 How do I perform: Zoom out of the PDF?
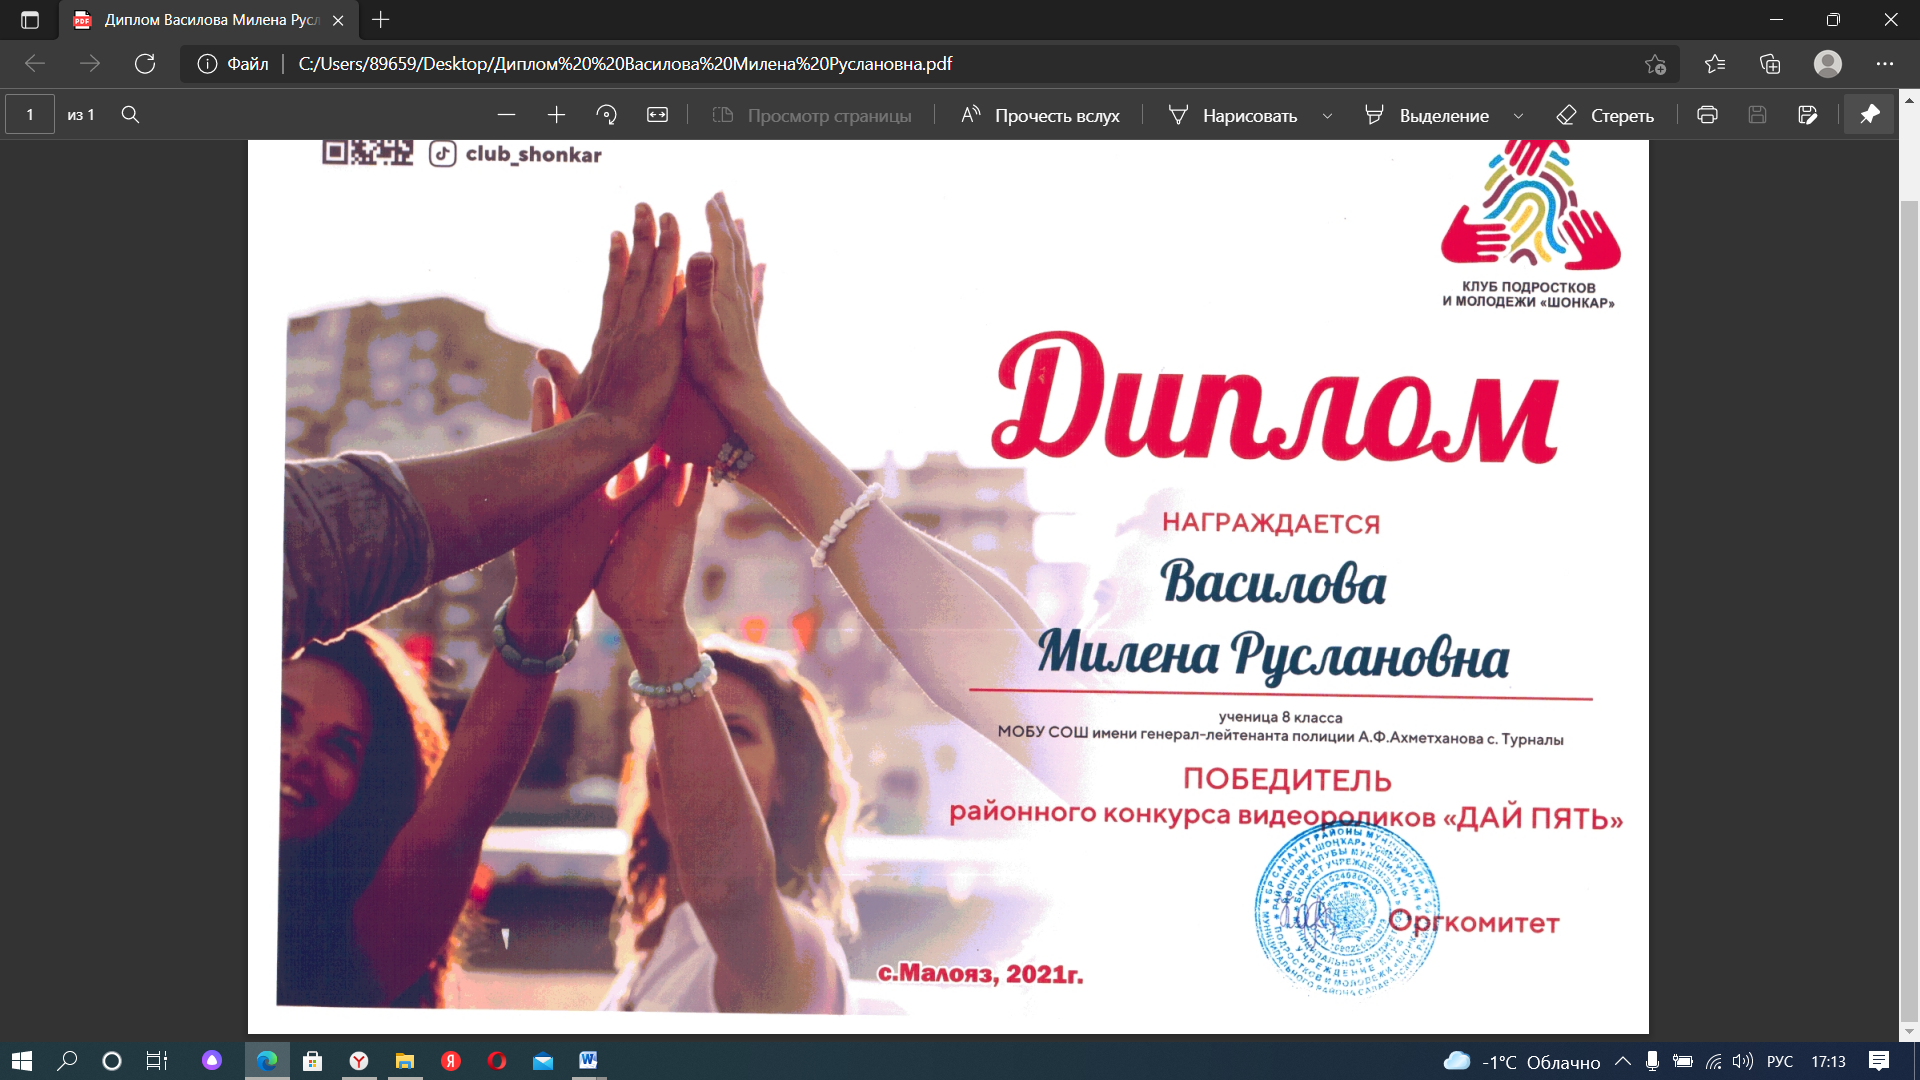[x=506, y=115]
